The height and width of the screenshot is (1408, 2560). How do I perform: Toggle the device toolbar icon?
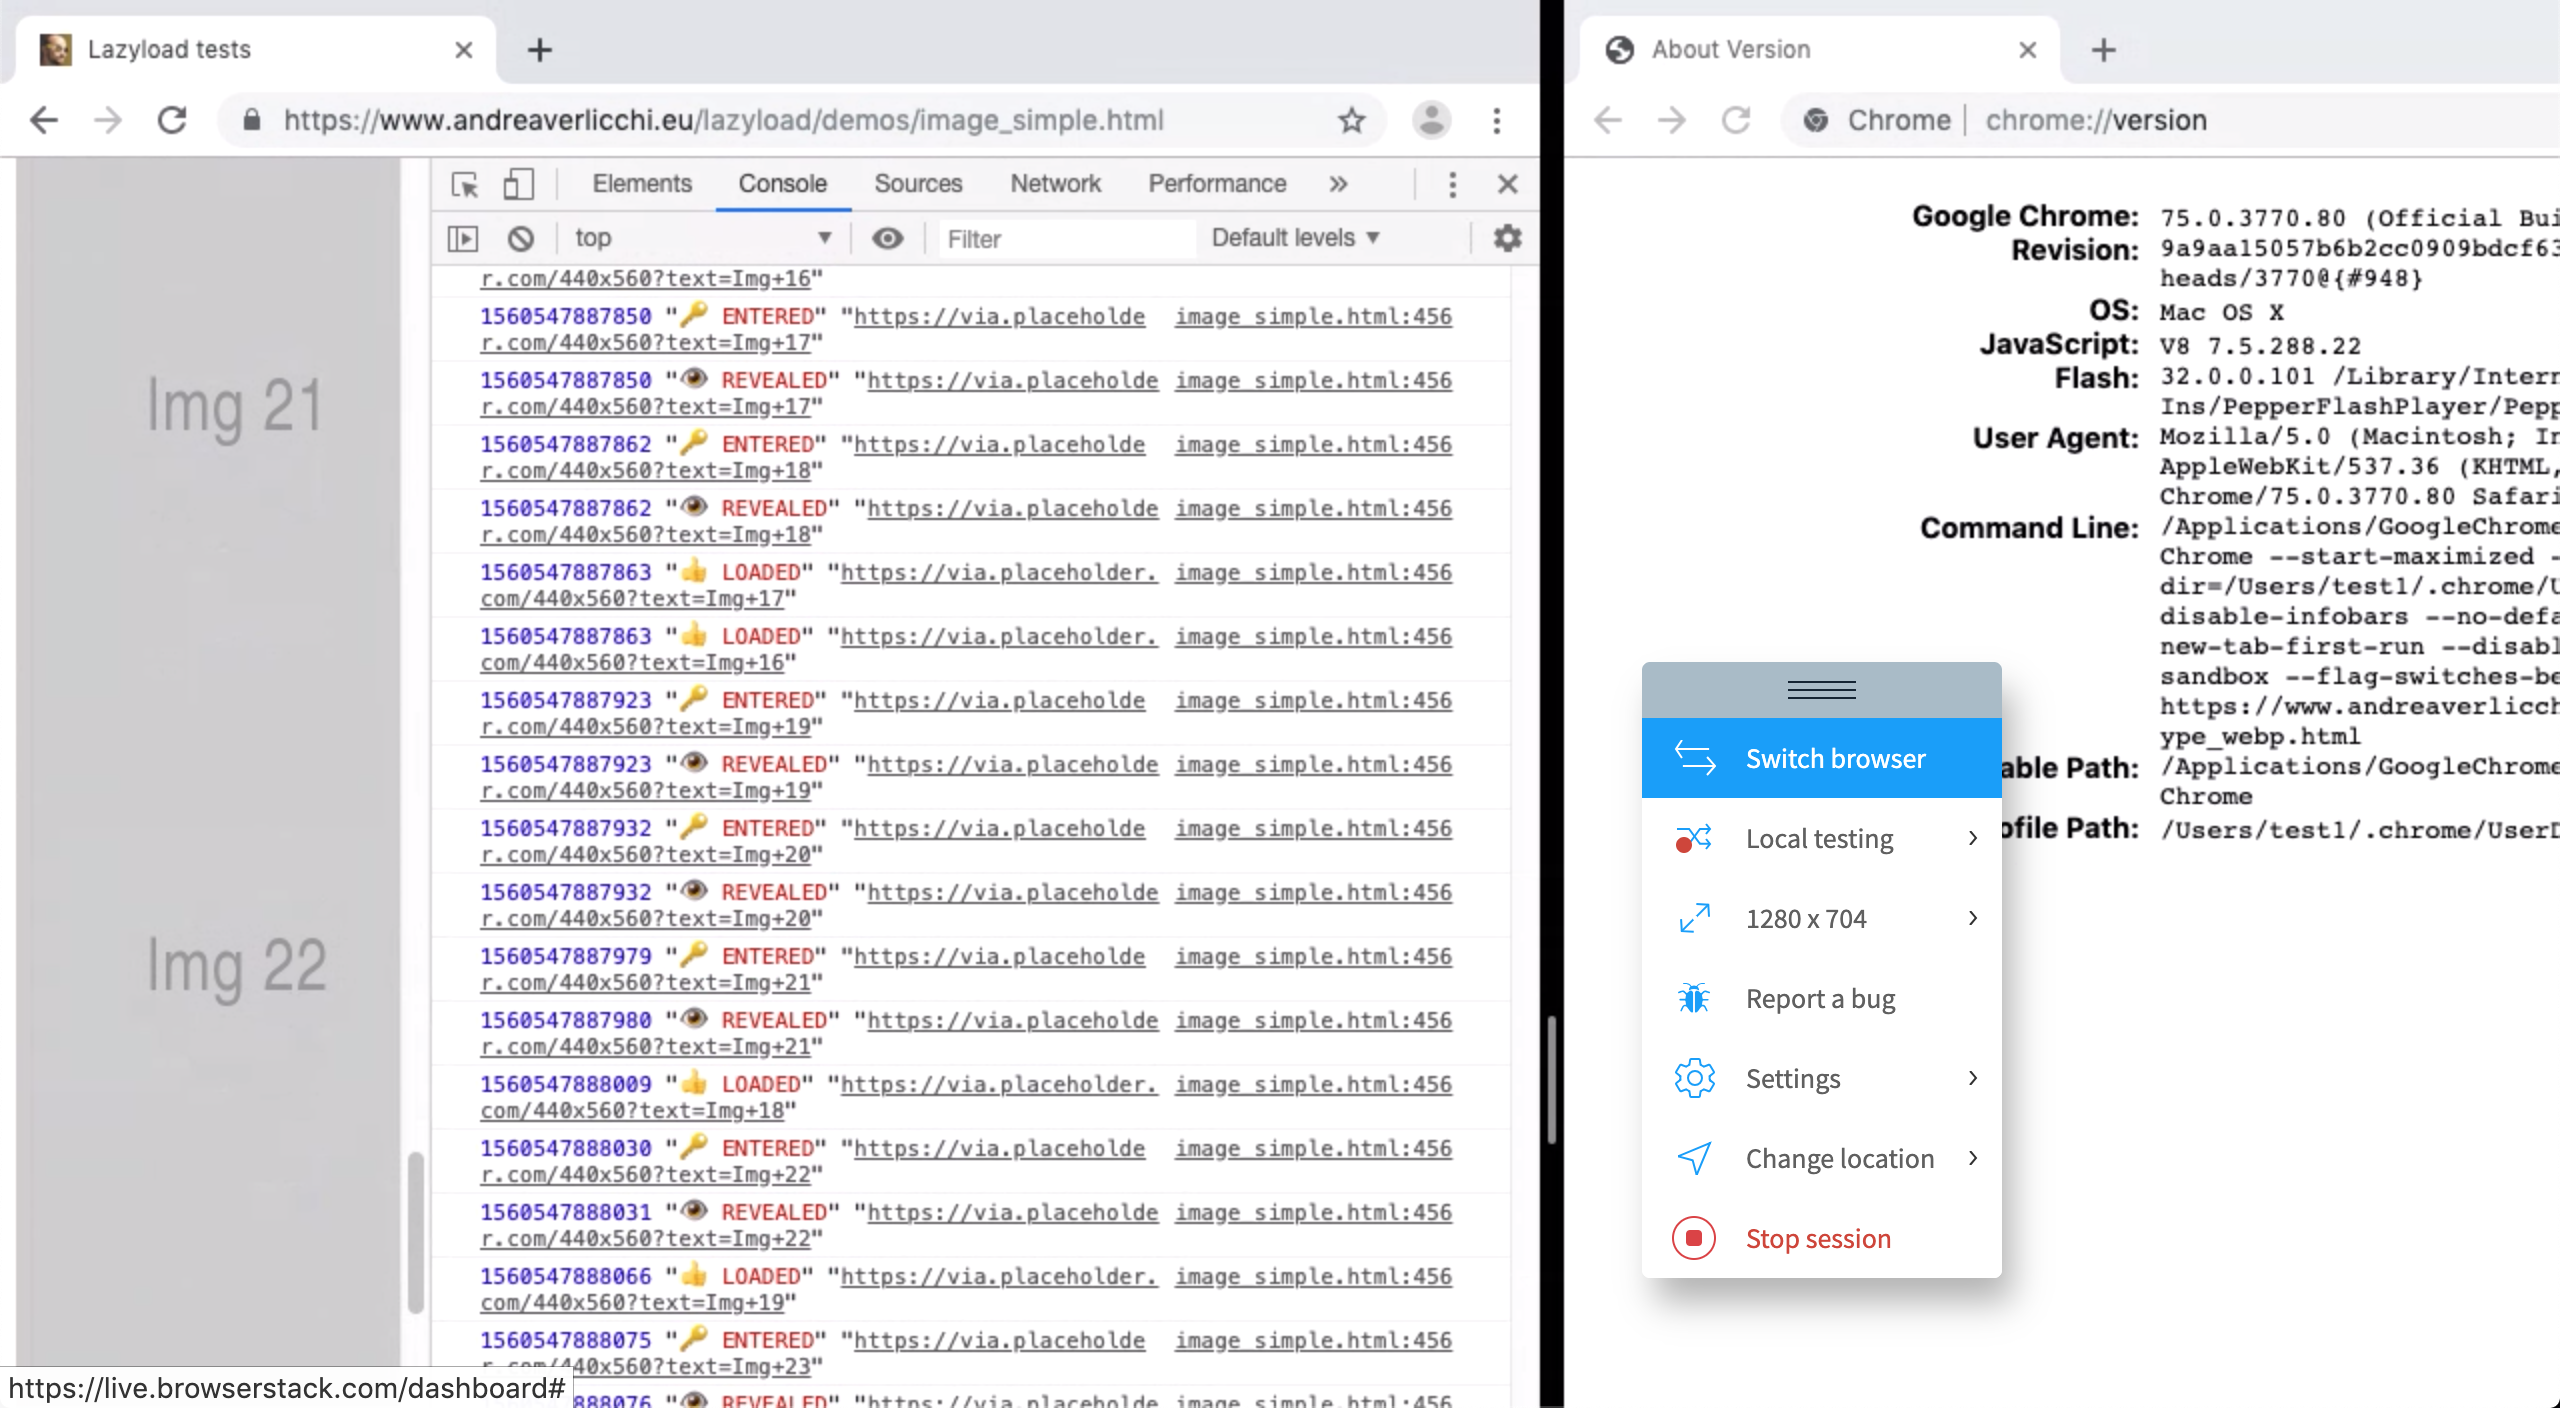click(x=518, y=184)
